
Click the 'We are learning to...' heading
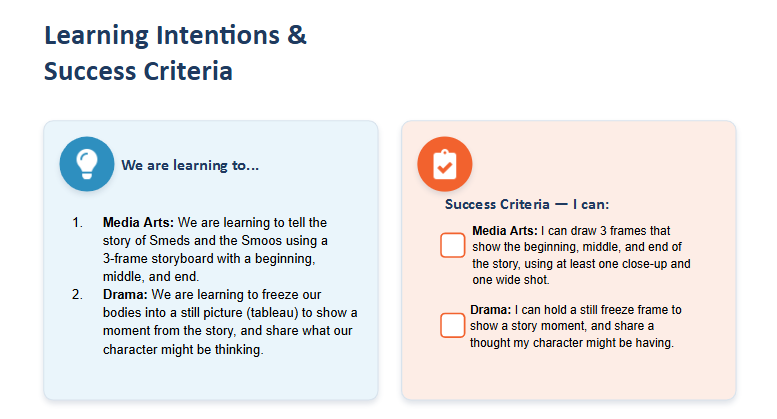pyautogui.click(x=190, y=165)
